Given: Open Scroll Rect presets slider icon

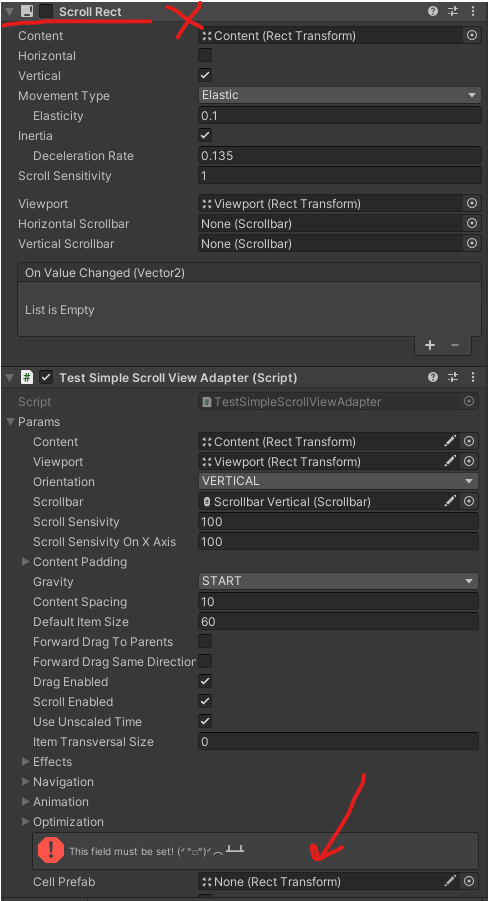Looking at the screenshot, I should coord(453,11).
